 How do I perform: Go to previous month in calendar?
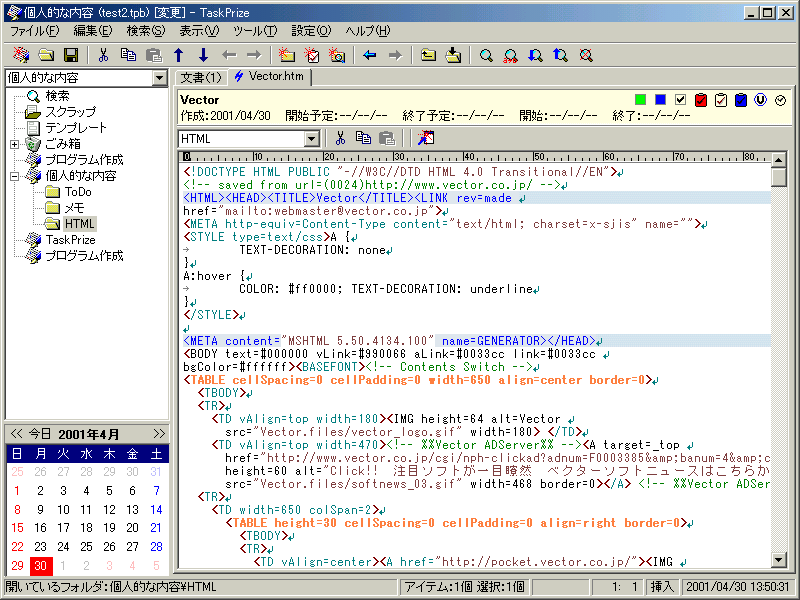tap(17, 434)
